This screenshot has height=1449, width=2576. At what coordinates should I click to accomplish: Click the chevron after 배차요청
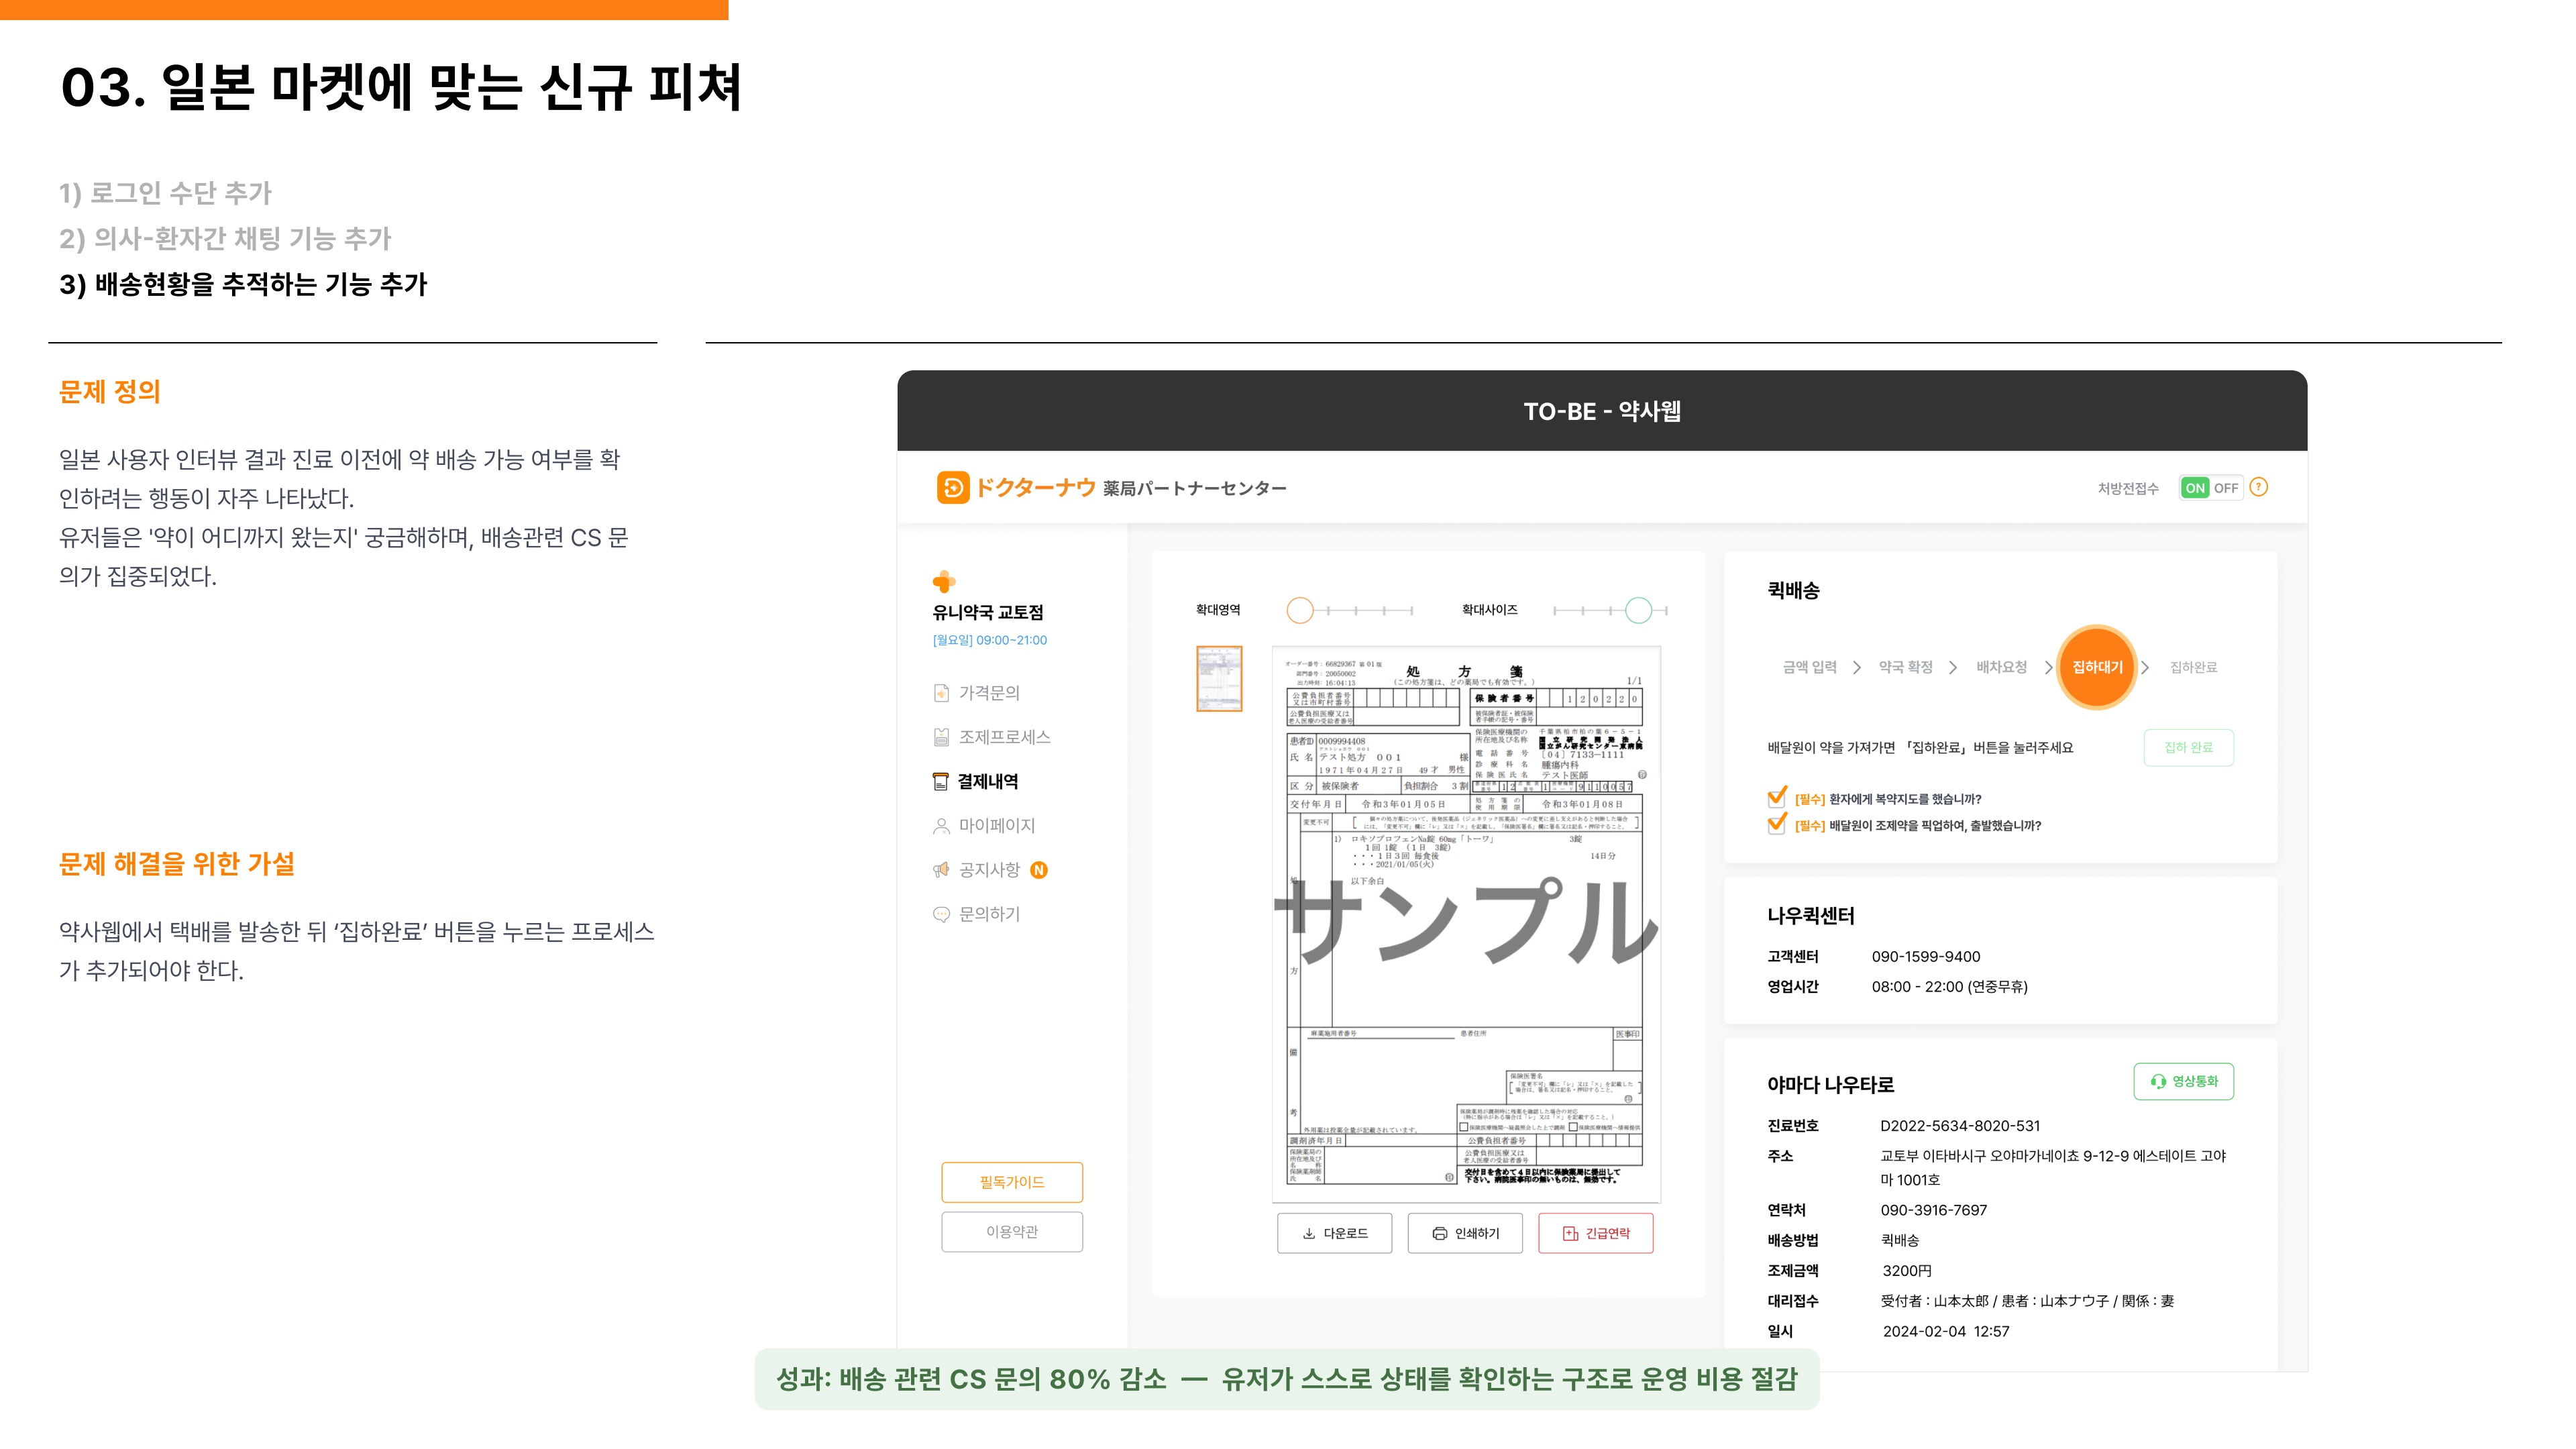pos(2048,668)
